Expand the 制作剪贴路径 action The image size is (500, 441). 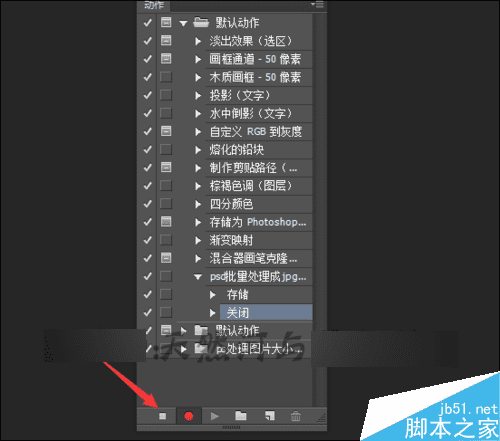tap(198, 168)
